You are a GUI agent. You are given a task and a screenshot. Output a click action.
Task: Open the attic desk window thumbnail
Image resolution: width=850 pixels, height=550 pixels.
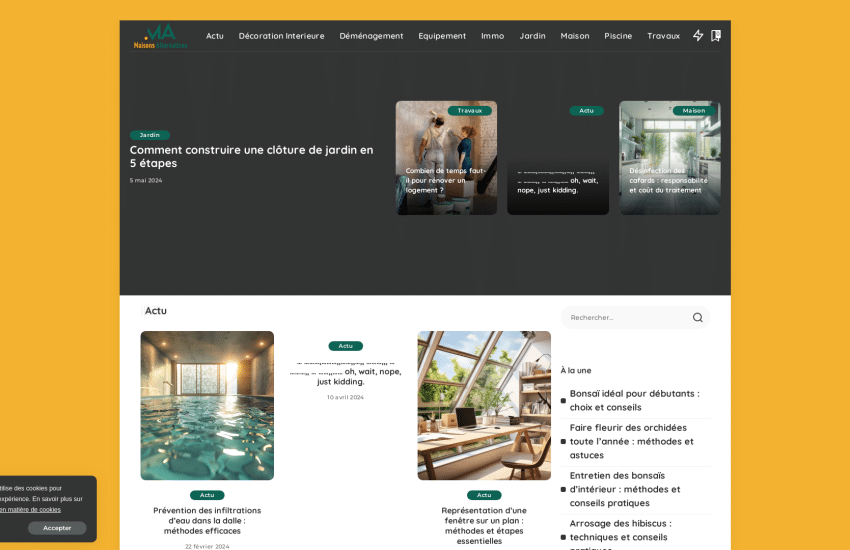pos(483,405)
